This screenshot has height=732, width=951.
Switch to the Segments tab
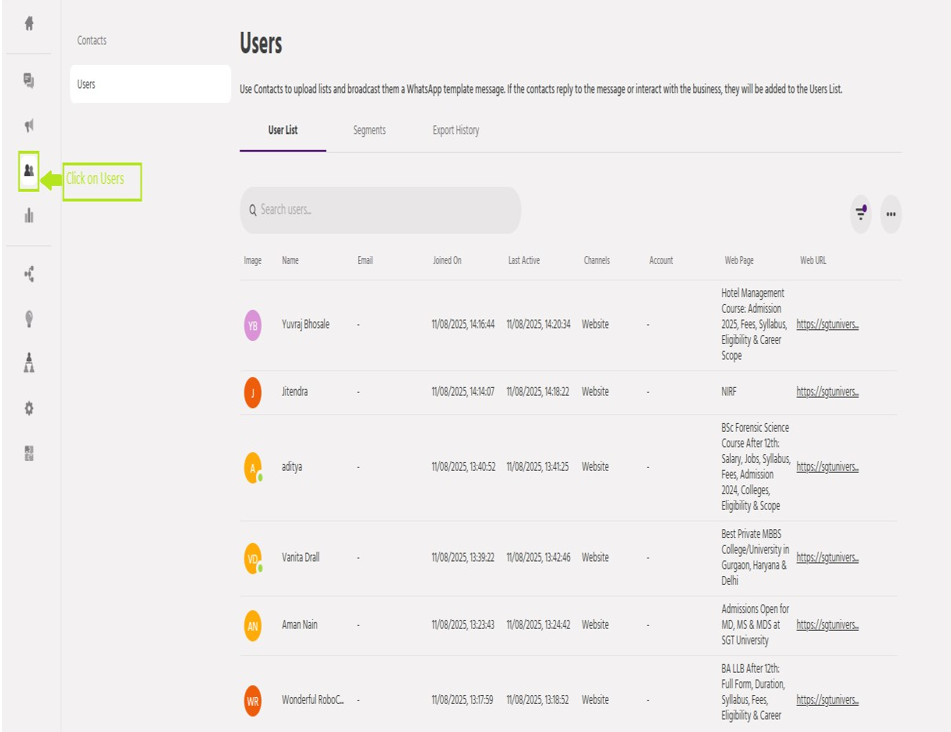click(369, 130)
